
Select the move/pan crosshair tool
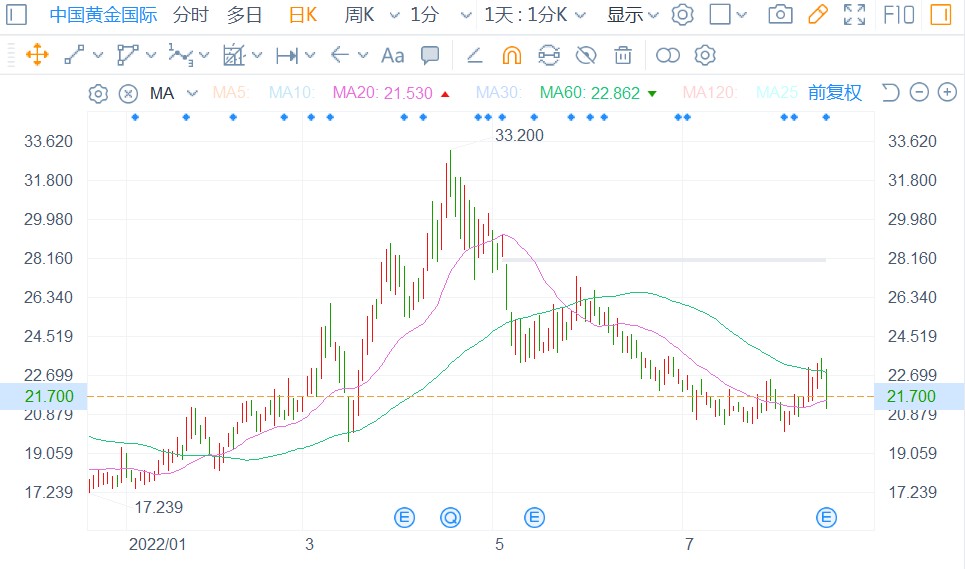(x=36, y=55)
